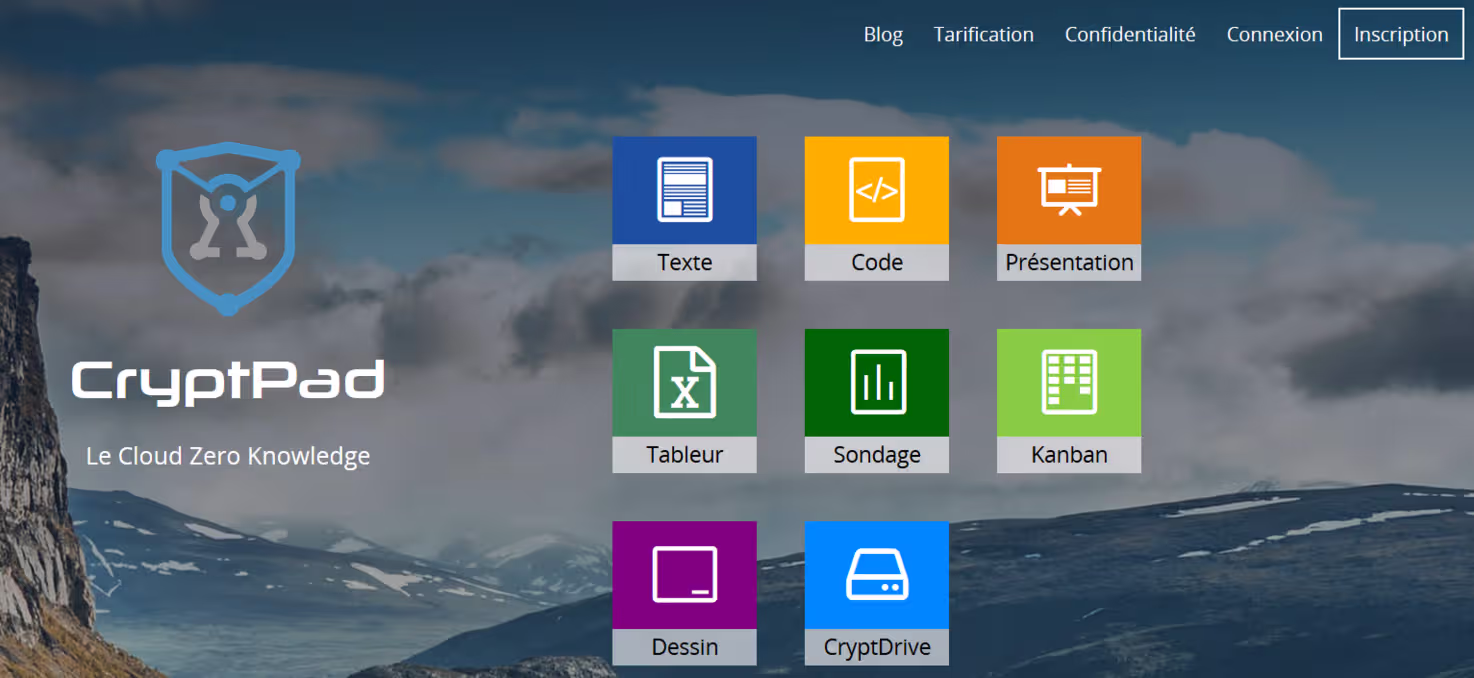Select the Sondage bar chart icon
This screenshot has height=678, width=1474.
876,382
